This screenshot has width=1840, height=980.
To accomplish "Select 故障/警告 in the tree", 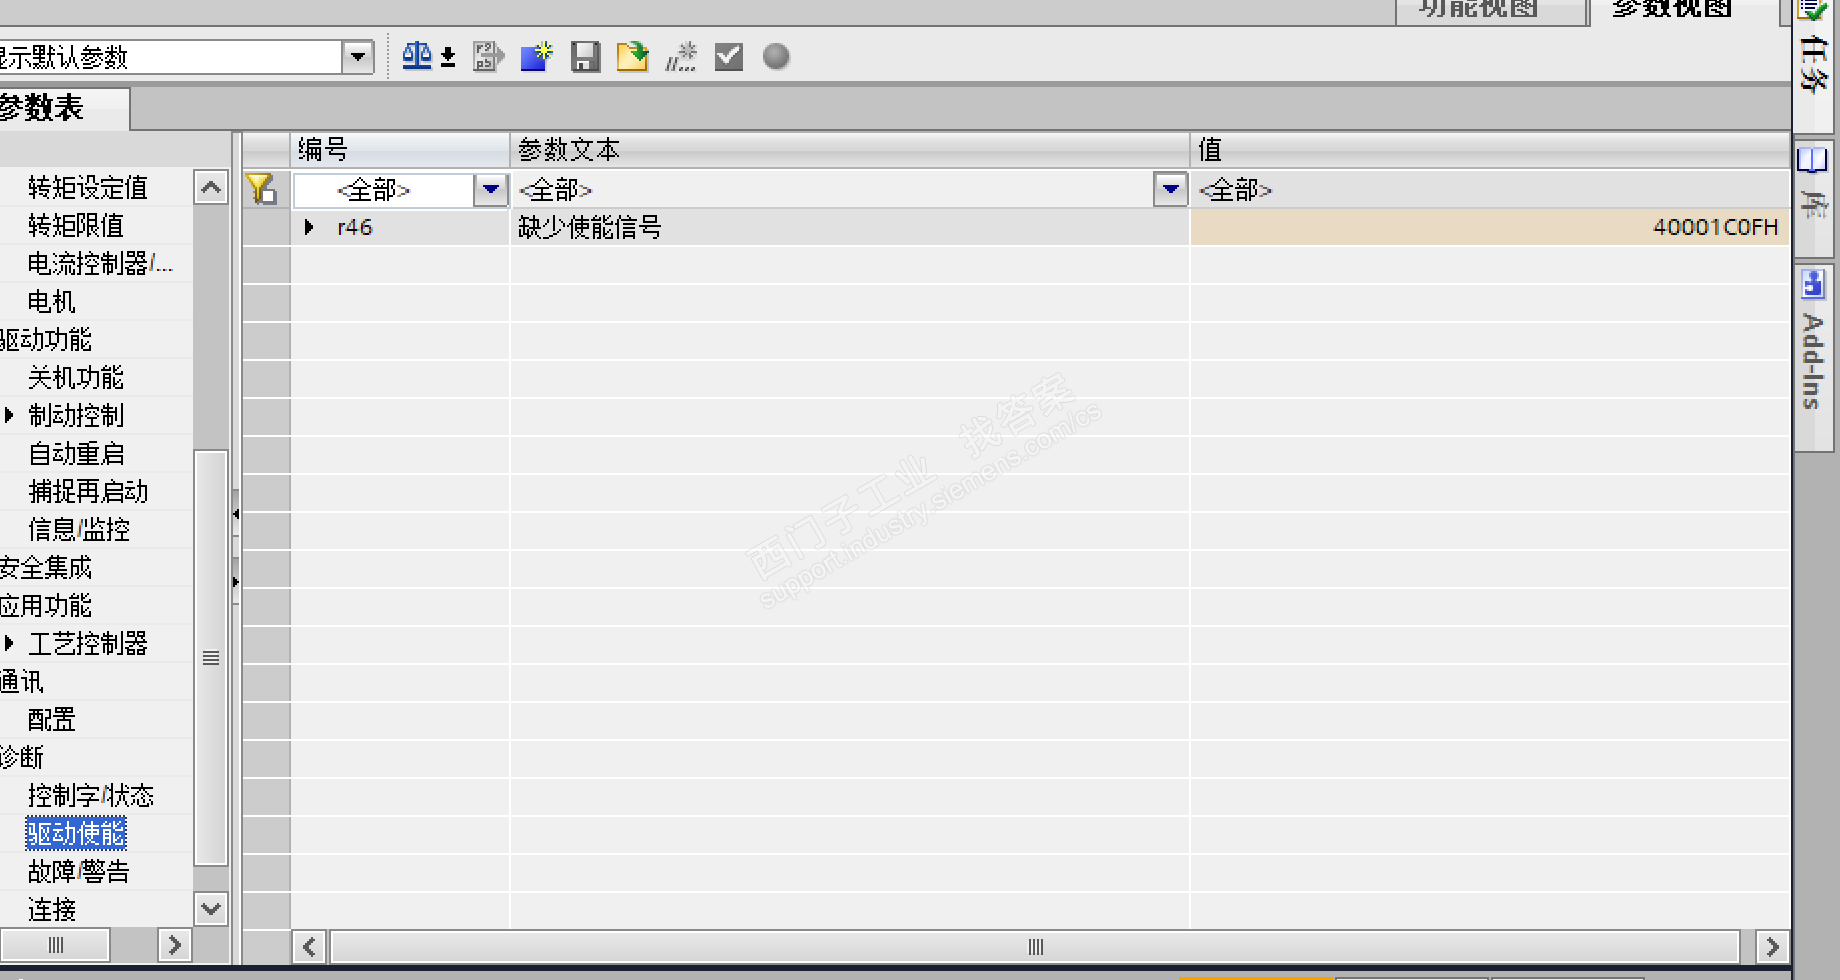I will click(x=79, y=871).
